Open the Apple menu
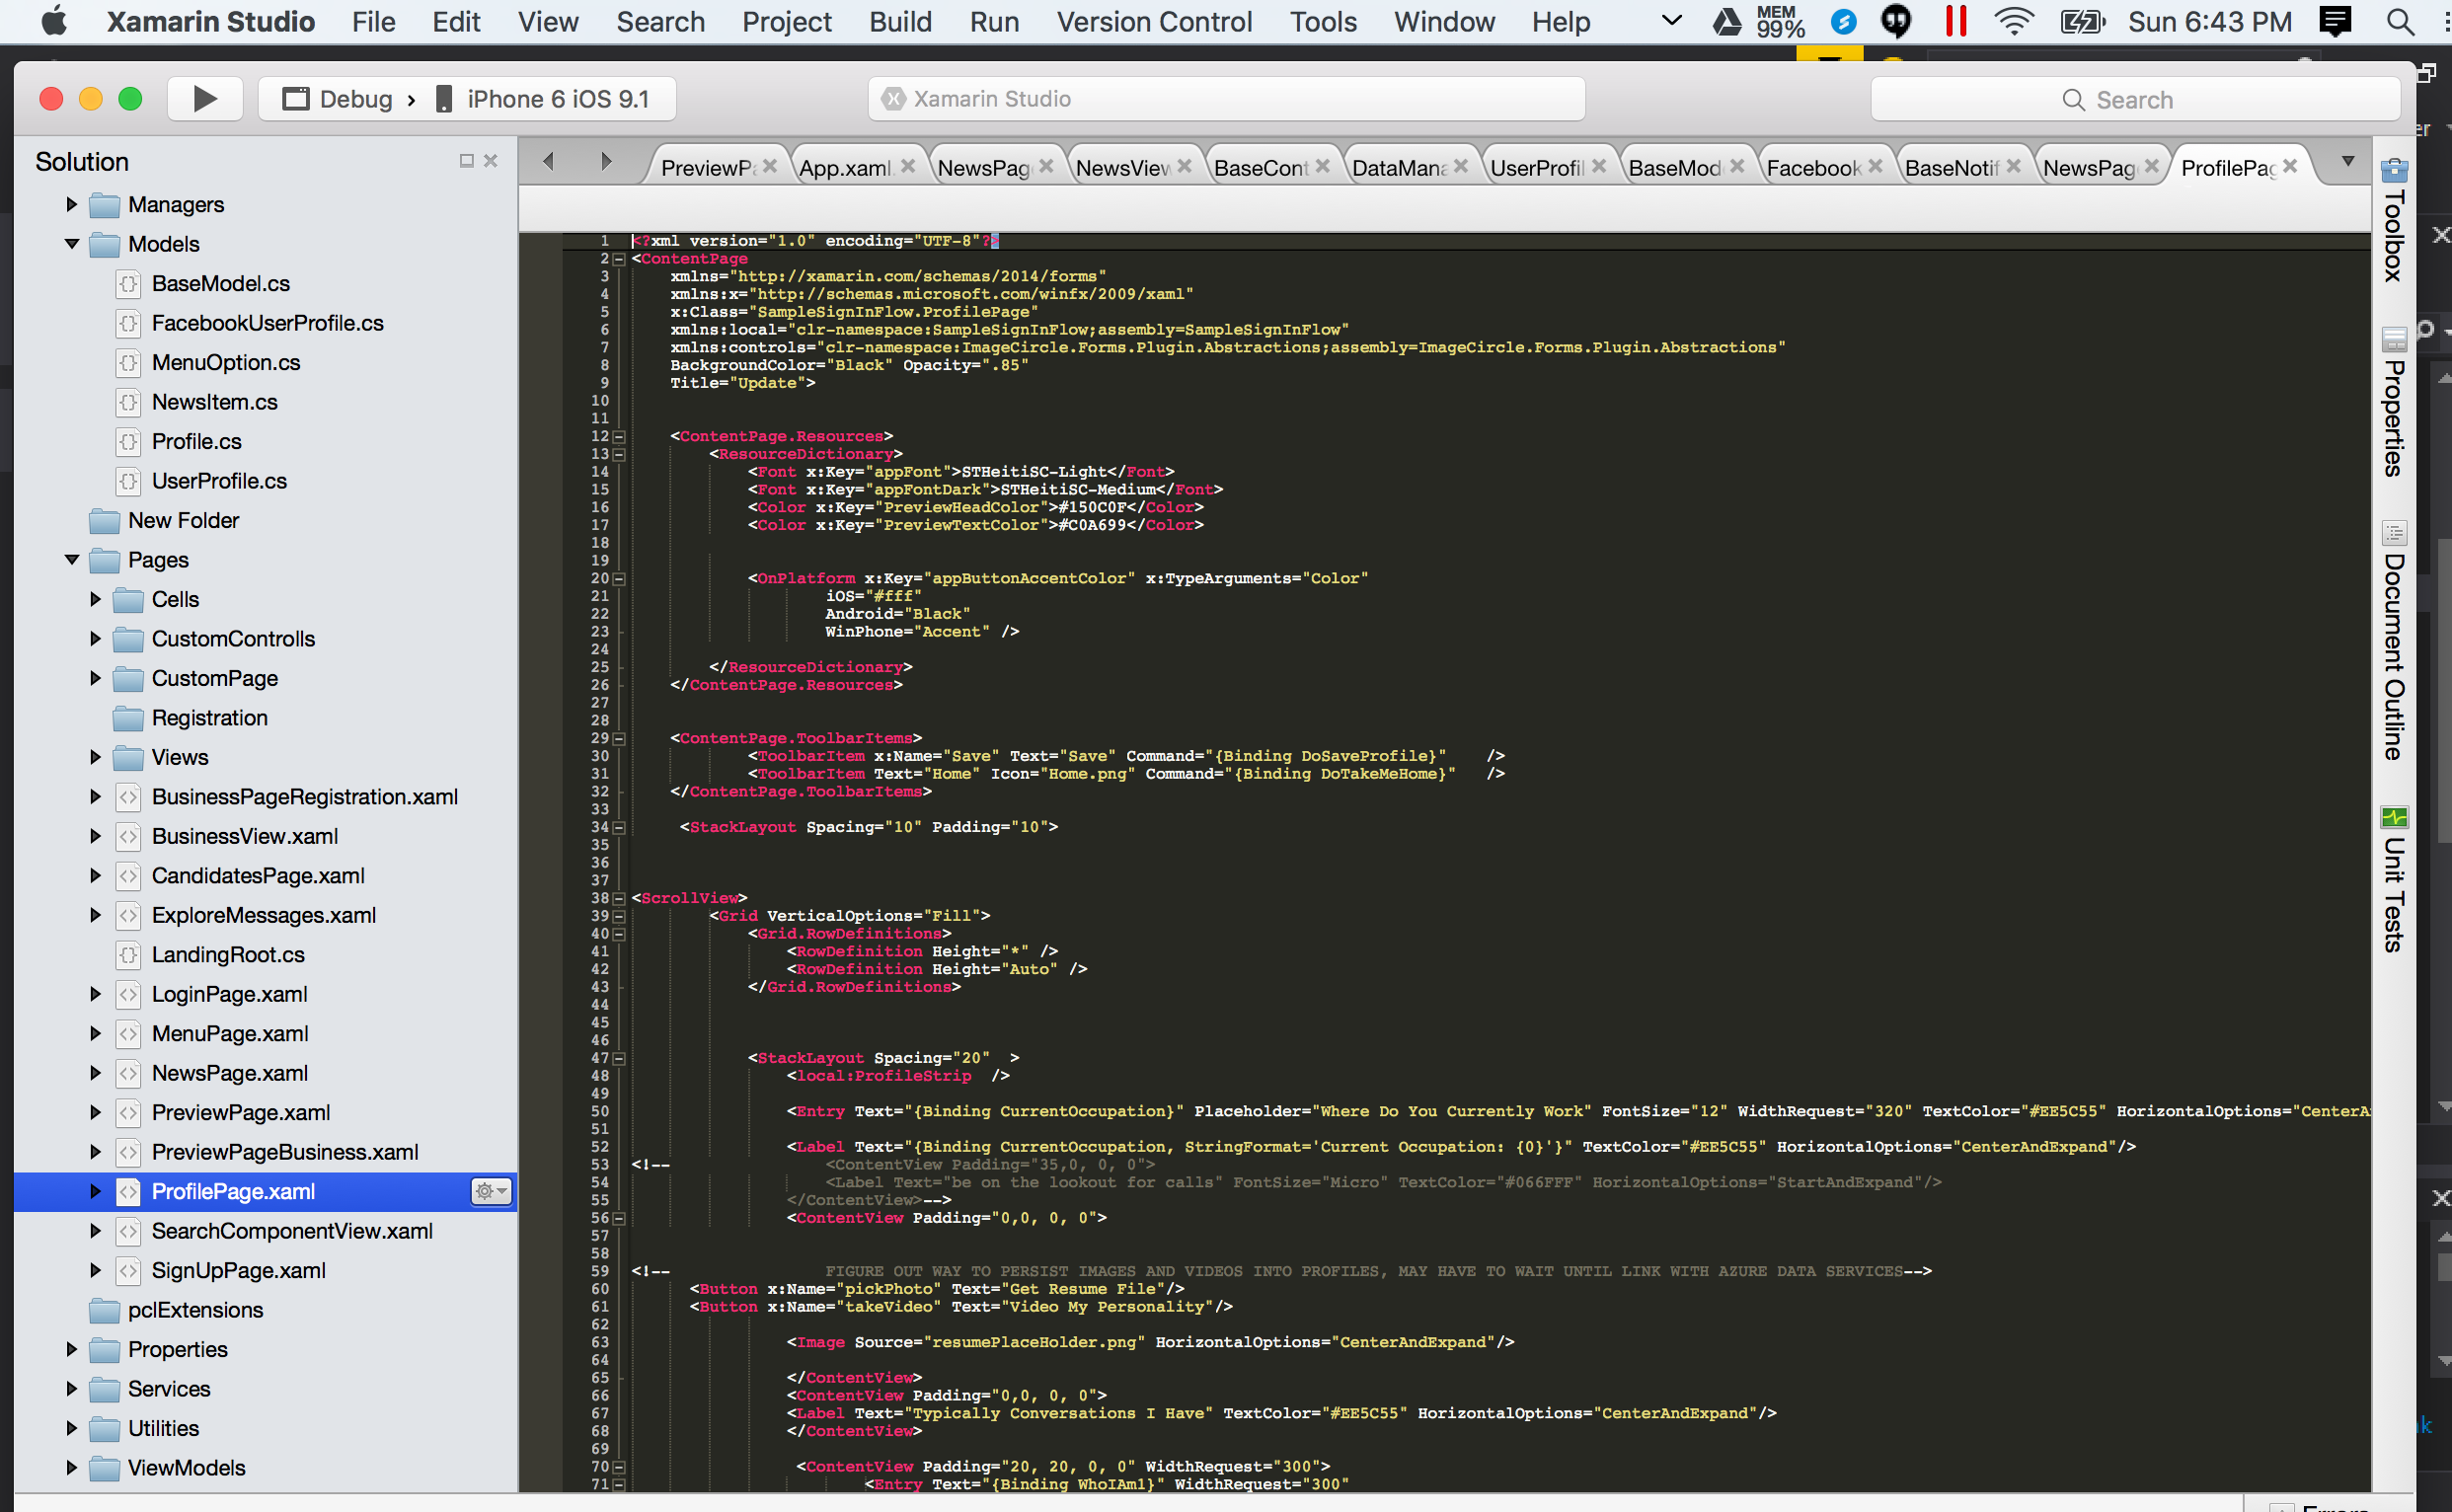The width and height of the screenshot is (2452, 1512). click(54, 21)
